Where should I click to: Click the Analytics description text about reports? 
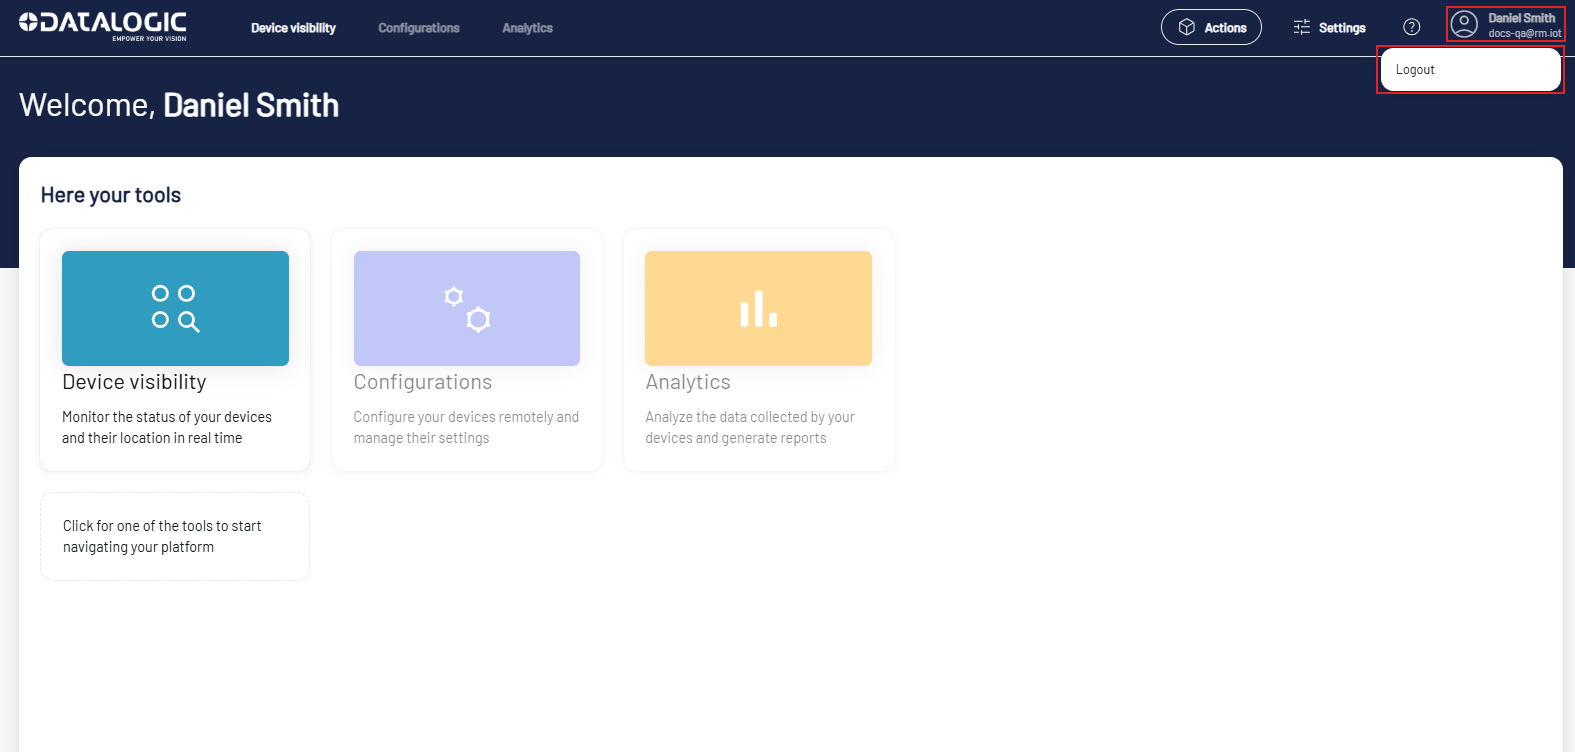click(749, 428)
